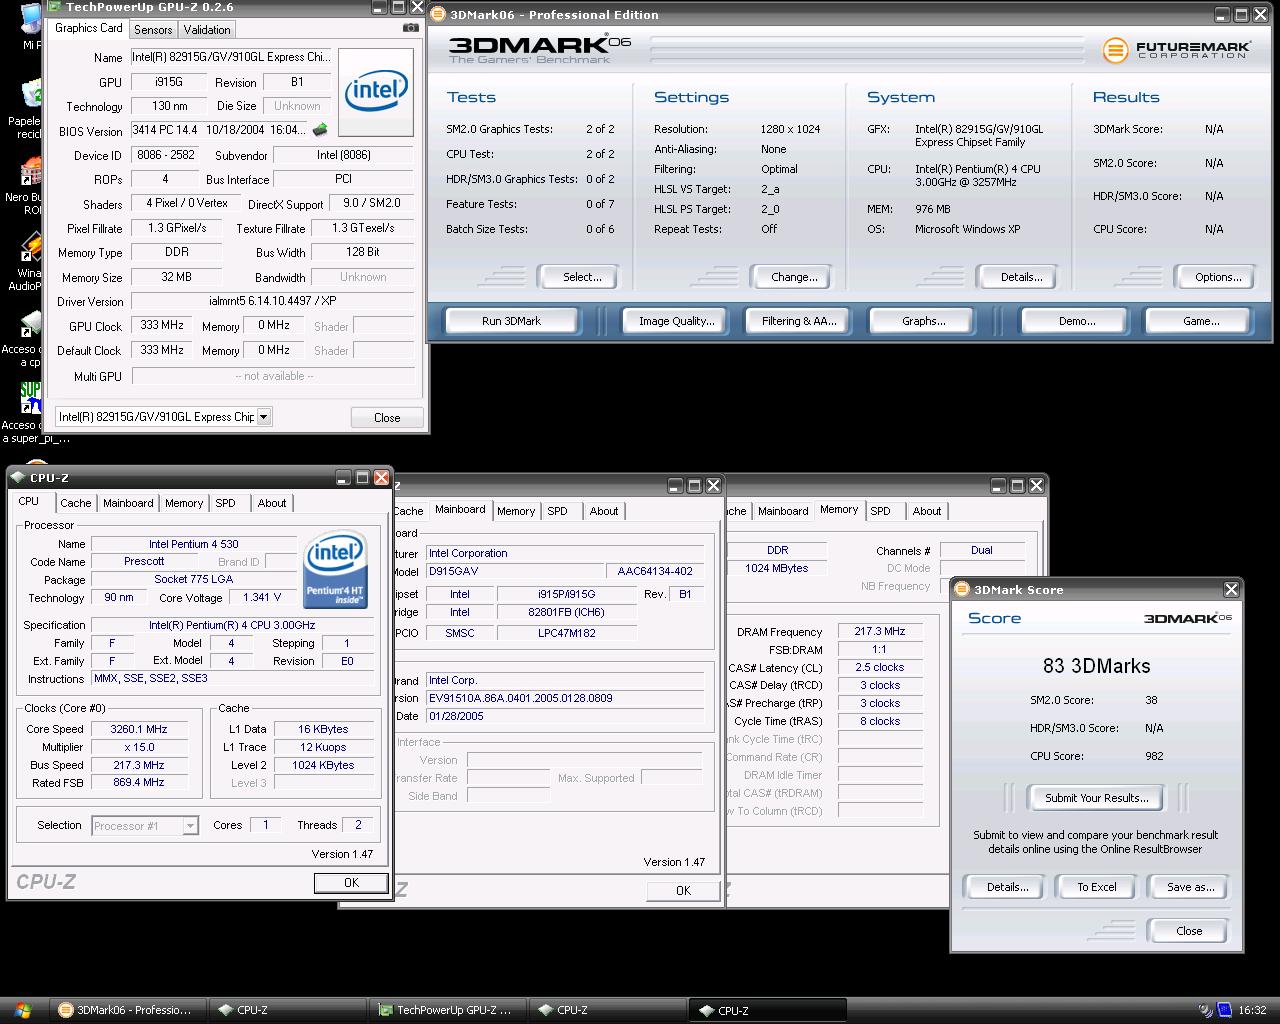Click the 83 3DMarks score text
This screenshot has height=1024, width=1280.
coord(1096,666)
